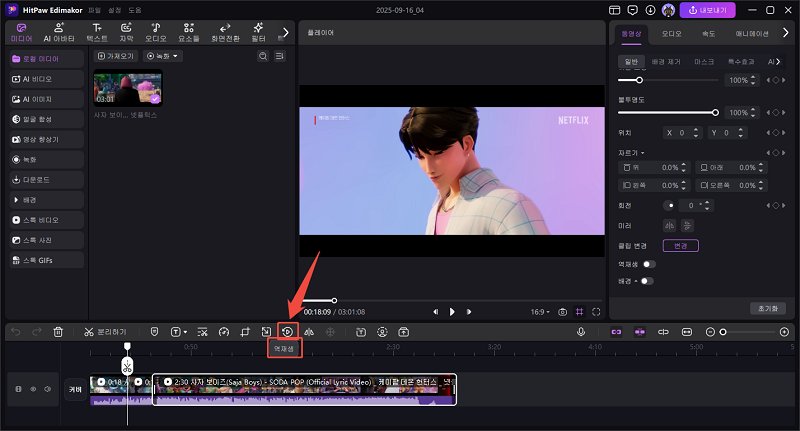
Task: Expand more top toolbar tabs with the chevron
Action: 286,33
